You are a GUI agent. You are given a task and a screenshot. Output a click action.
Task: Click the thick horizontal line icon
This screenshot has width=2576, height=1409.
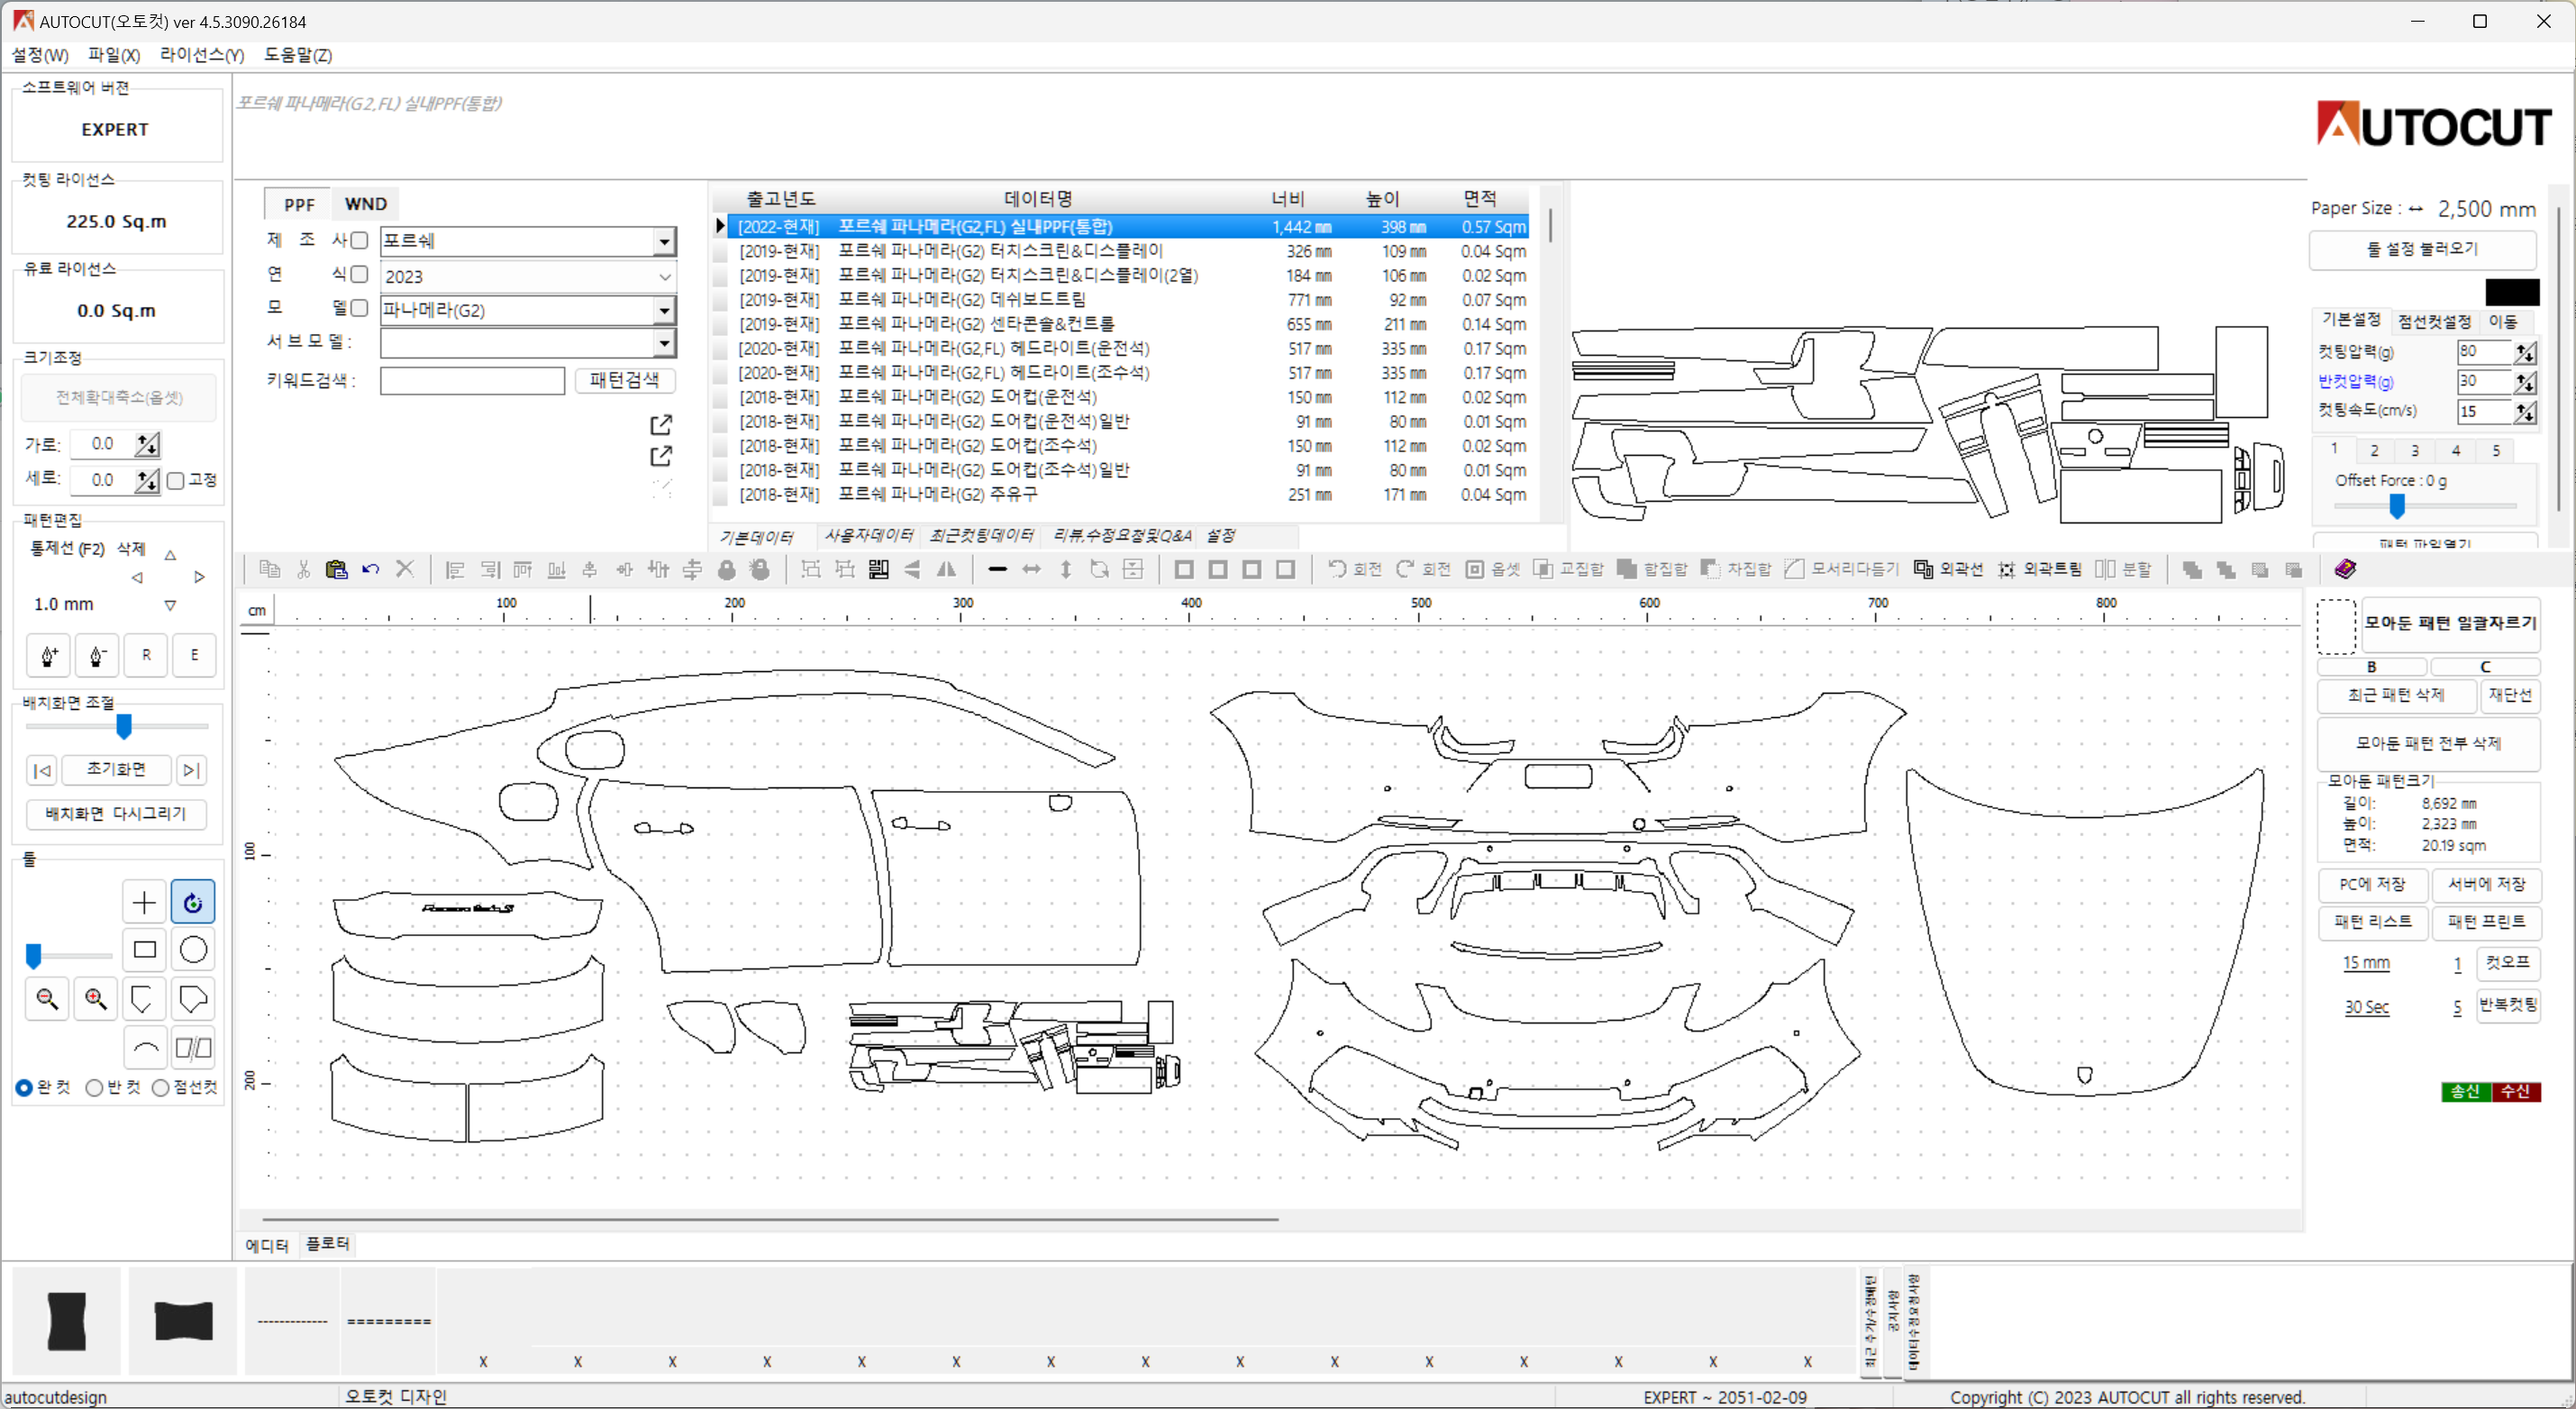[997, 569]
